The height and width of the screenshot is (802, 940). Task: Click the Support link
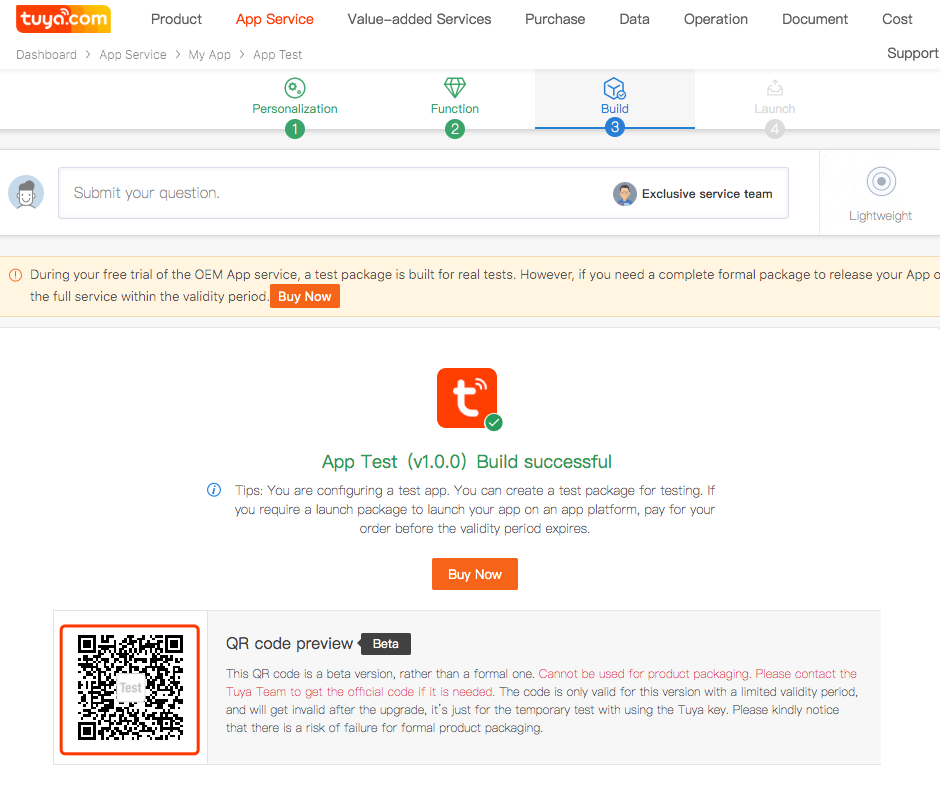point(912,53)
